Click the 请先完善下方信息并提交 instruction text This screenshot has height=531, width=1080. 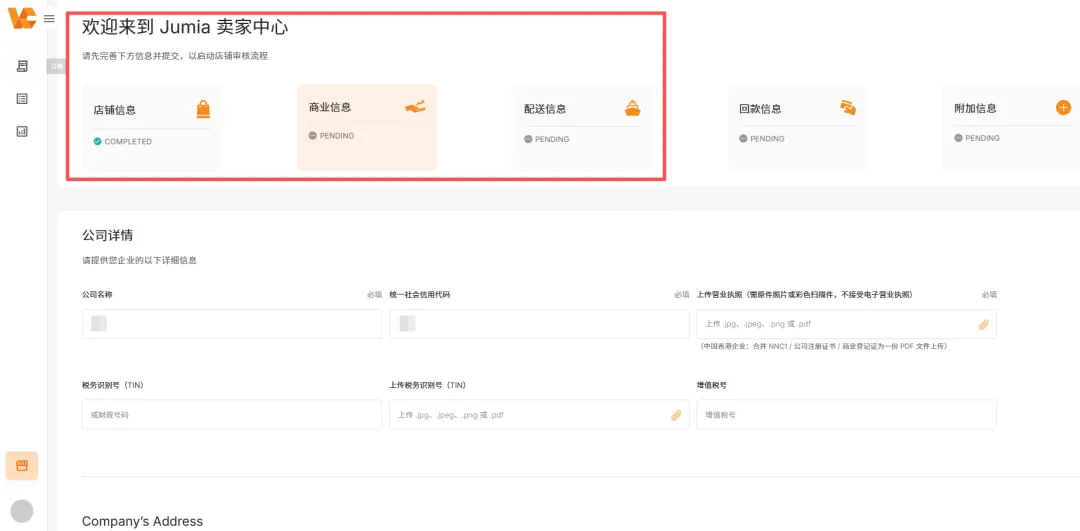(174, 56)
